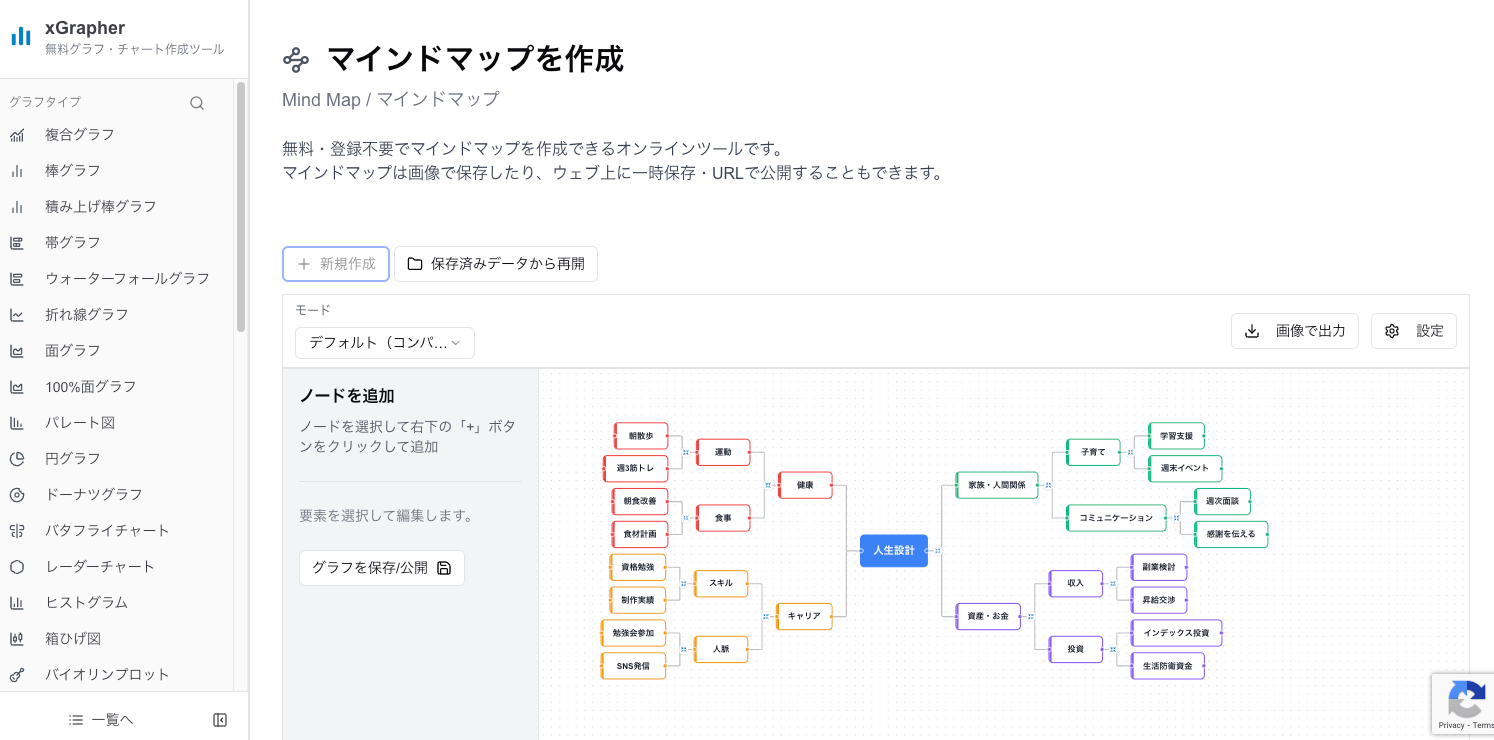Click the xGrapher logo icon
The width and height of the screenshot is (1494, 740).
coord(21,36)
